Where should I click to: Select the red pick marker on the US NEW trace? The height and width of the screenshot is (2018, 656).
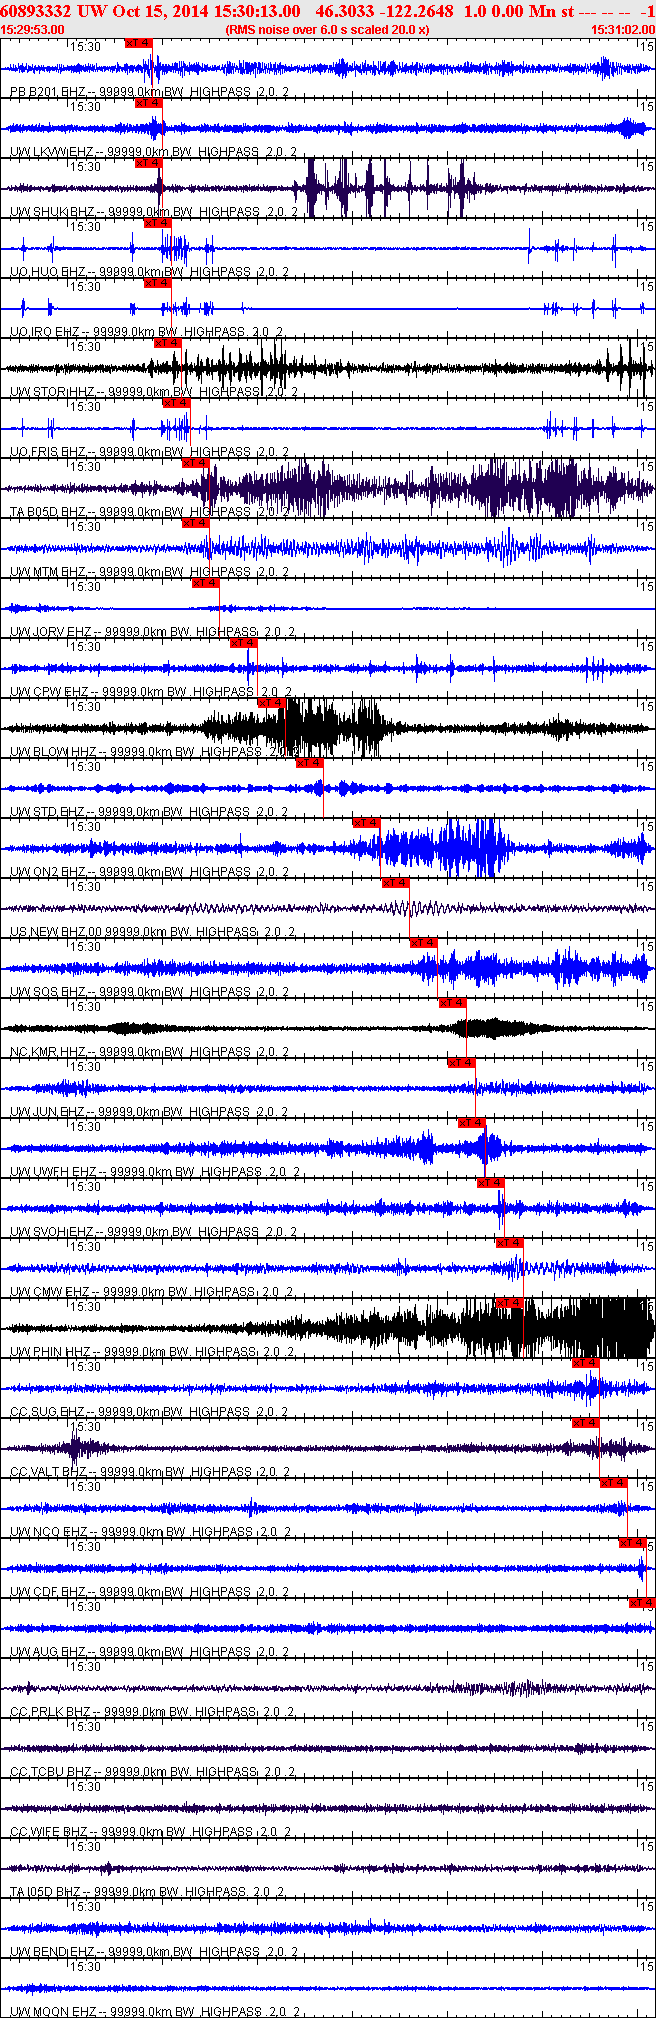[x=395, y=883]
